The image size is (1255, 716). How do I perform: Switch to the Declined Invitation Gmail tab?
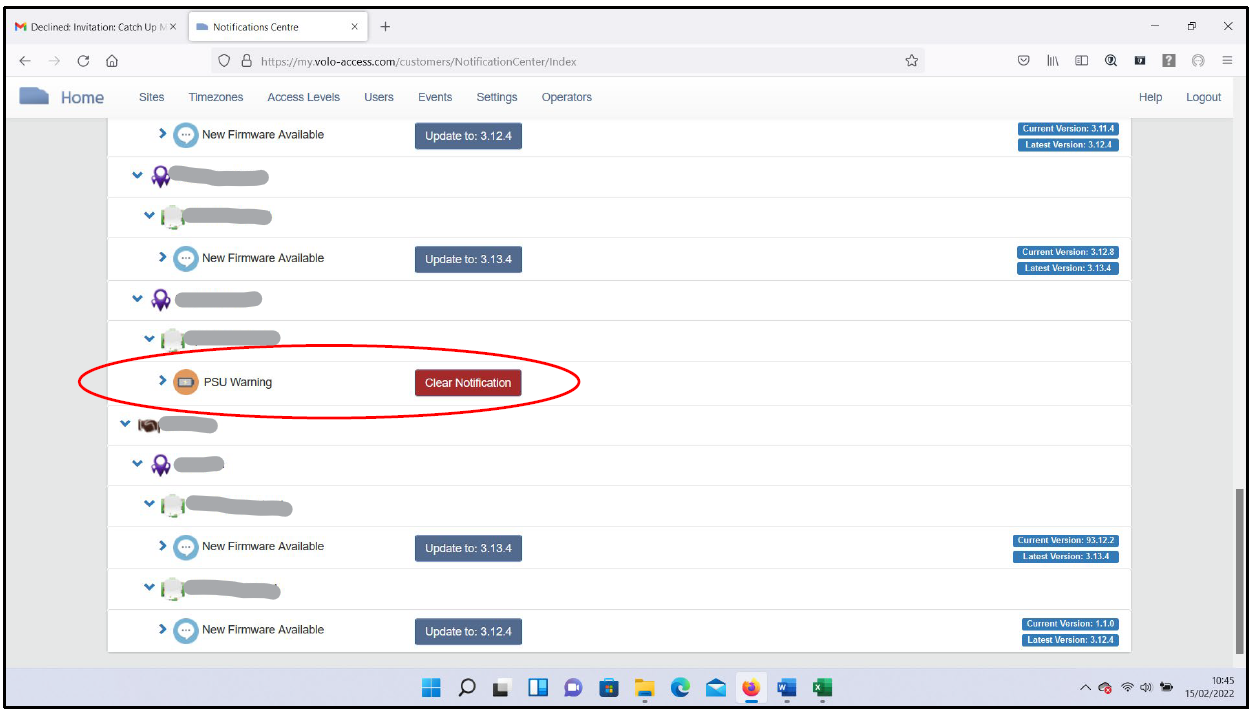[95, 27]
